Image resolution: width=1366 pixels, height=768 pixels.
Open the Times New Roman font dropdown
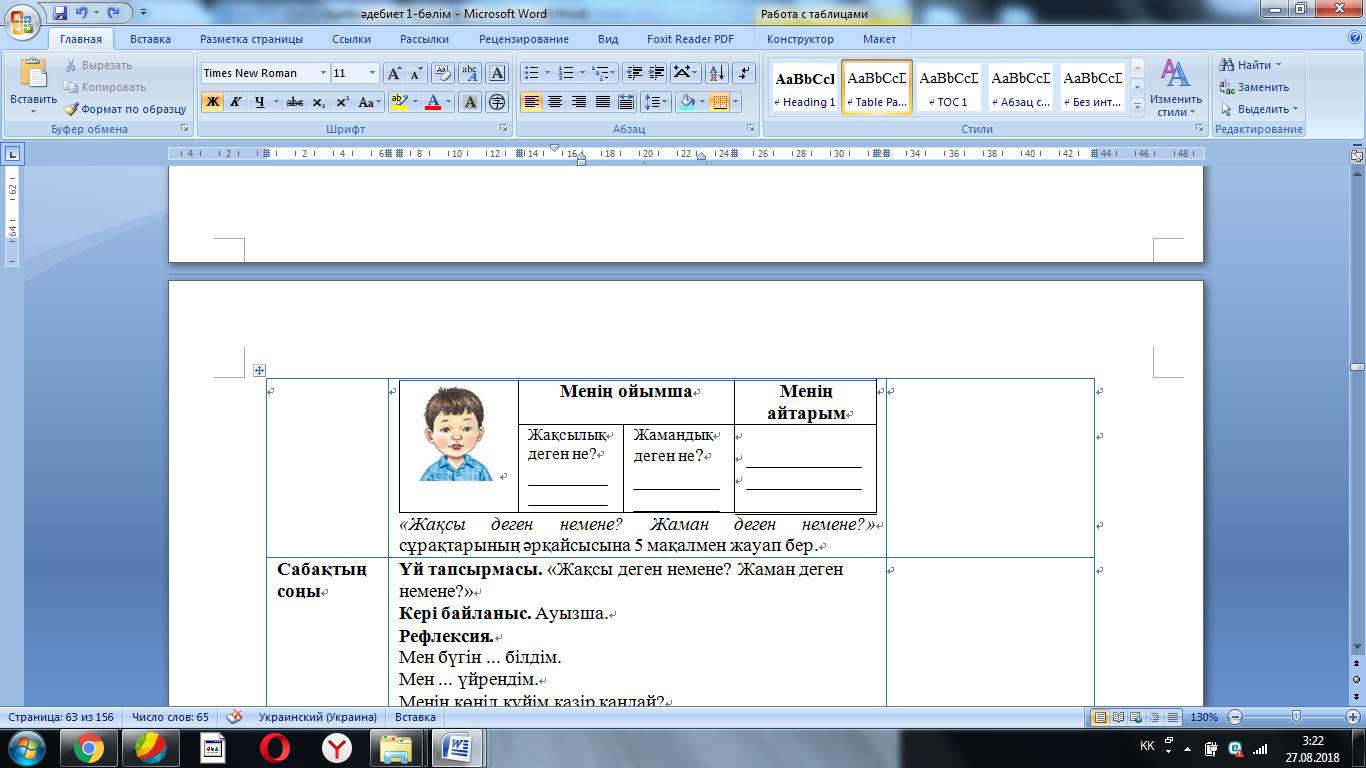coord(323,73)
